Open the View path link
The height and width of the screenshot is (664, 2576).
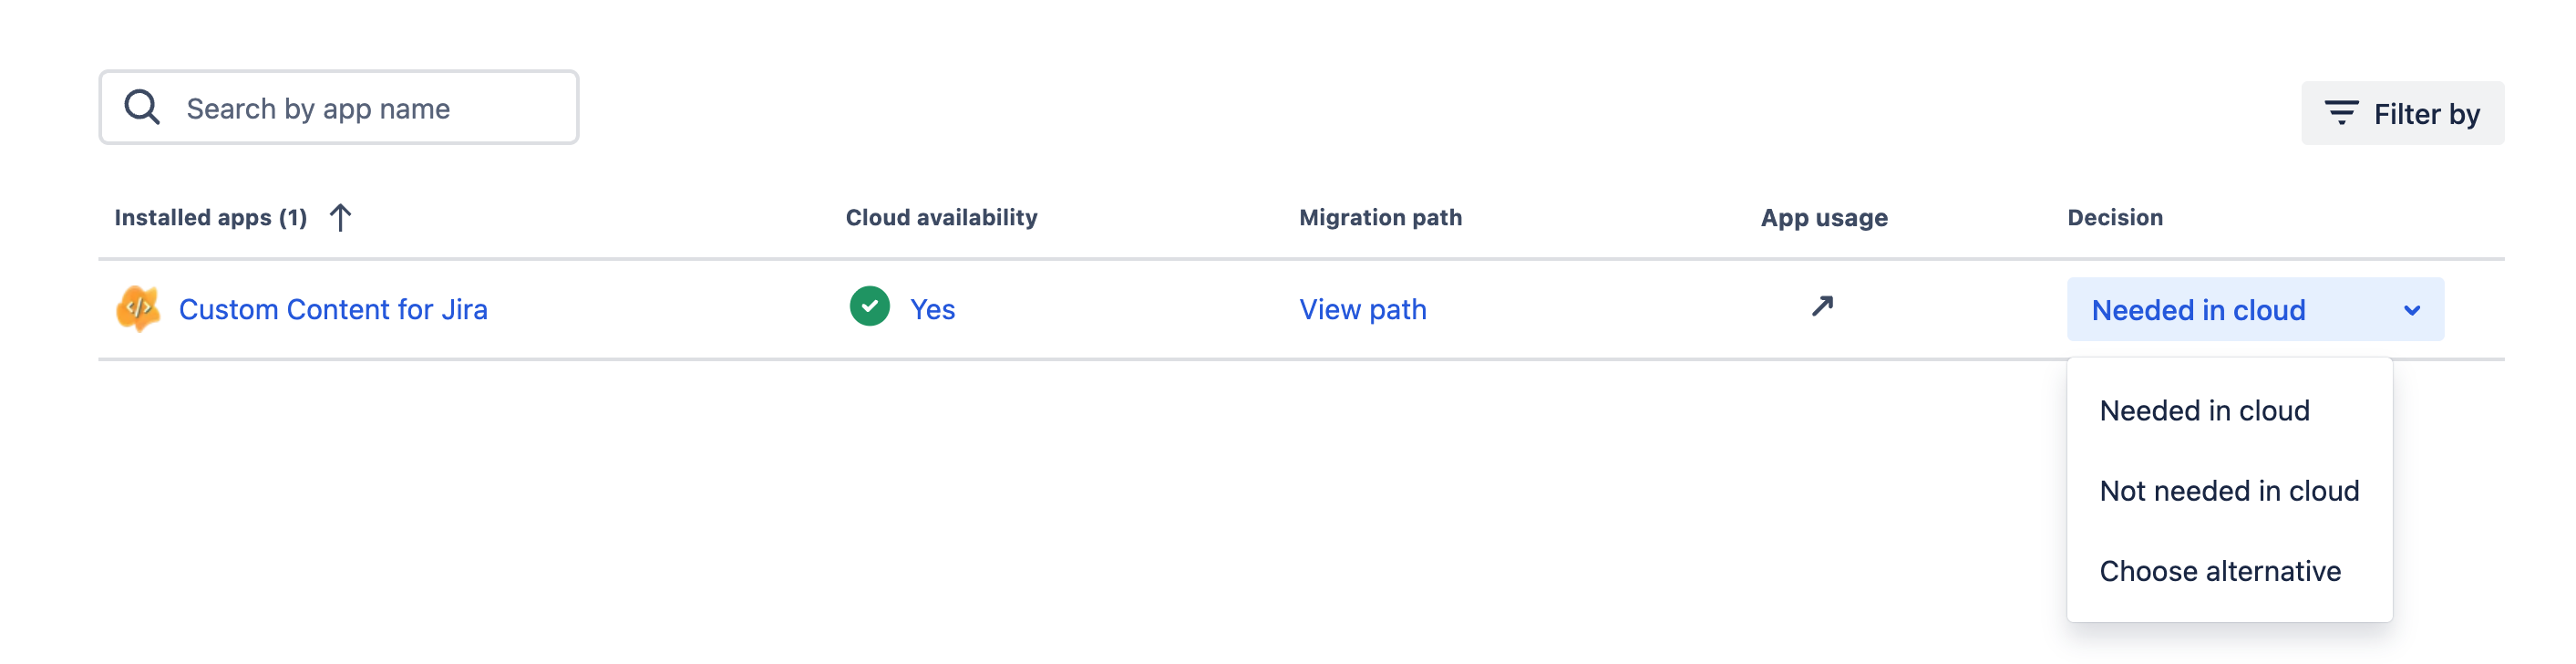(x=1362, y=310)
